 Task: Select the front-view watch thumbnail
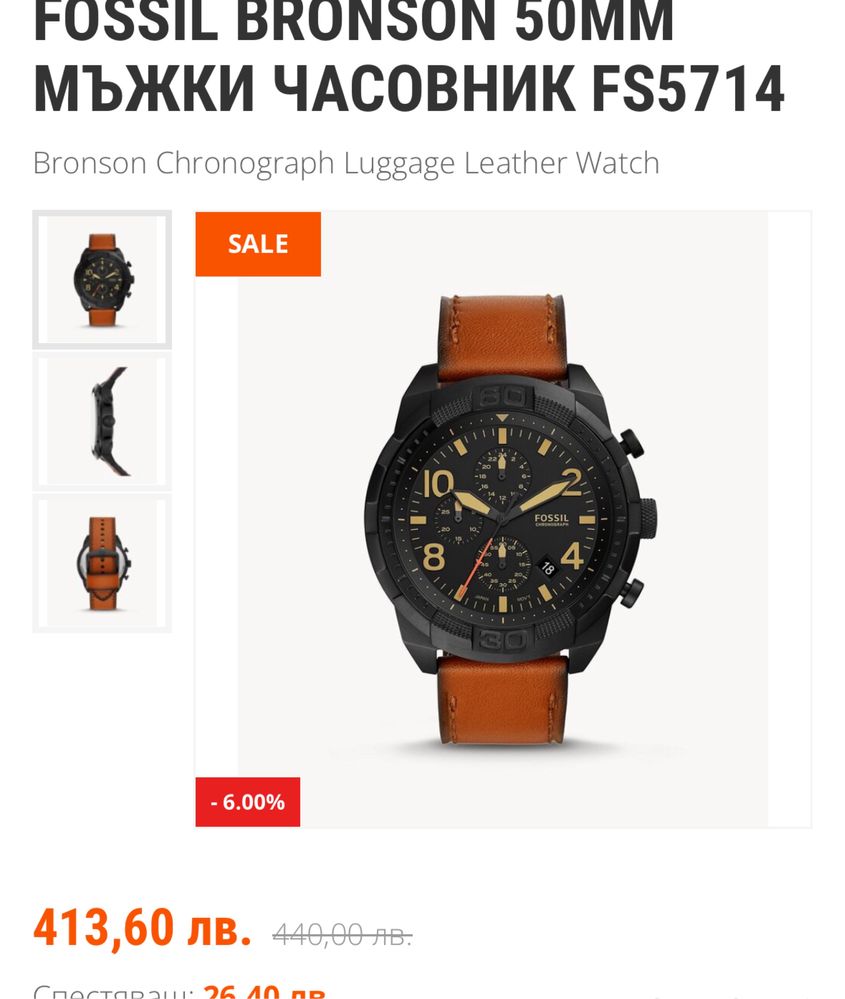pyautogui.click(x=102, y=280)
